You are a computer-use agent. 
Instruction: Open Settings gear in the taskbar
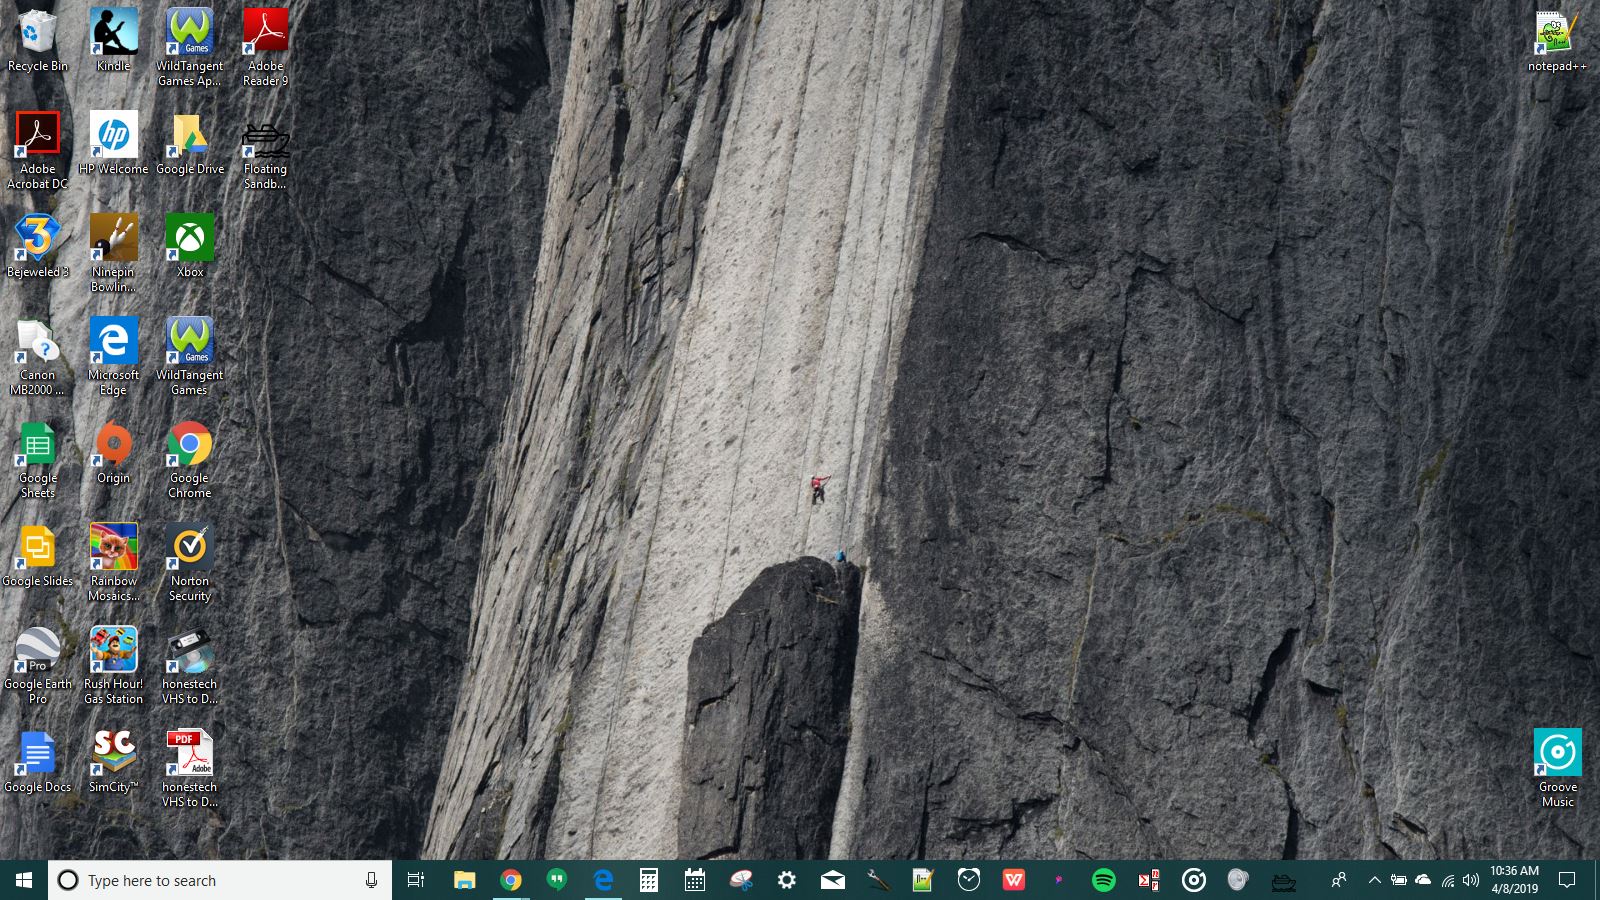(x=787, y=880)
